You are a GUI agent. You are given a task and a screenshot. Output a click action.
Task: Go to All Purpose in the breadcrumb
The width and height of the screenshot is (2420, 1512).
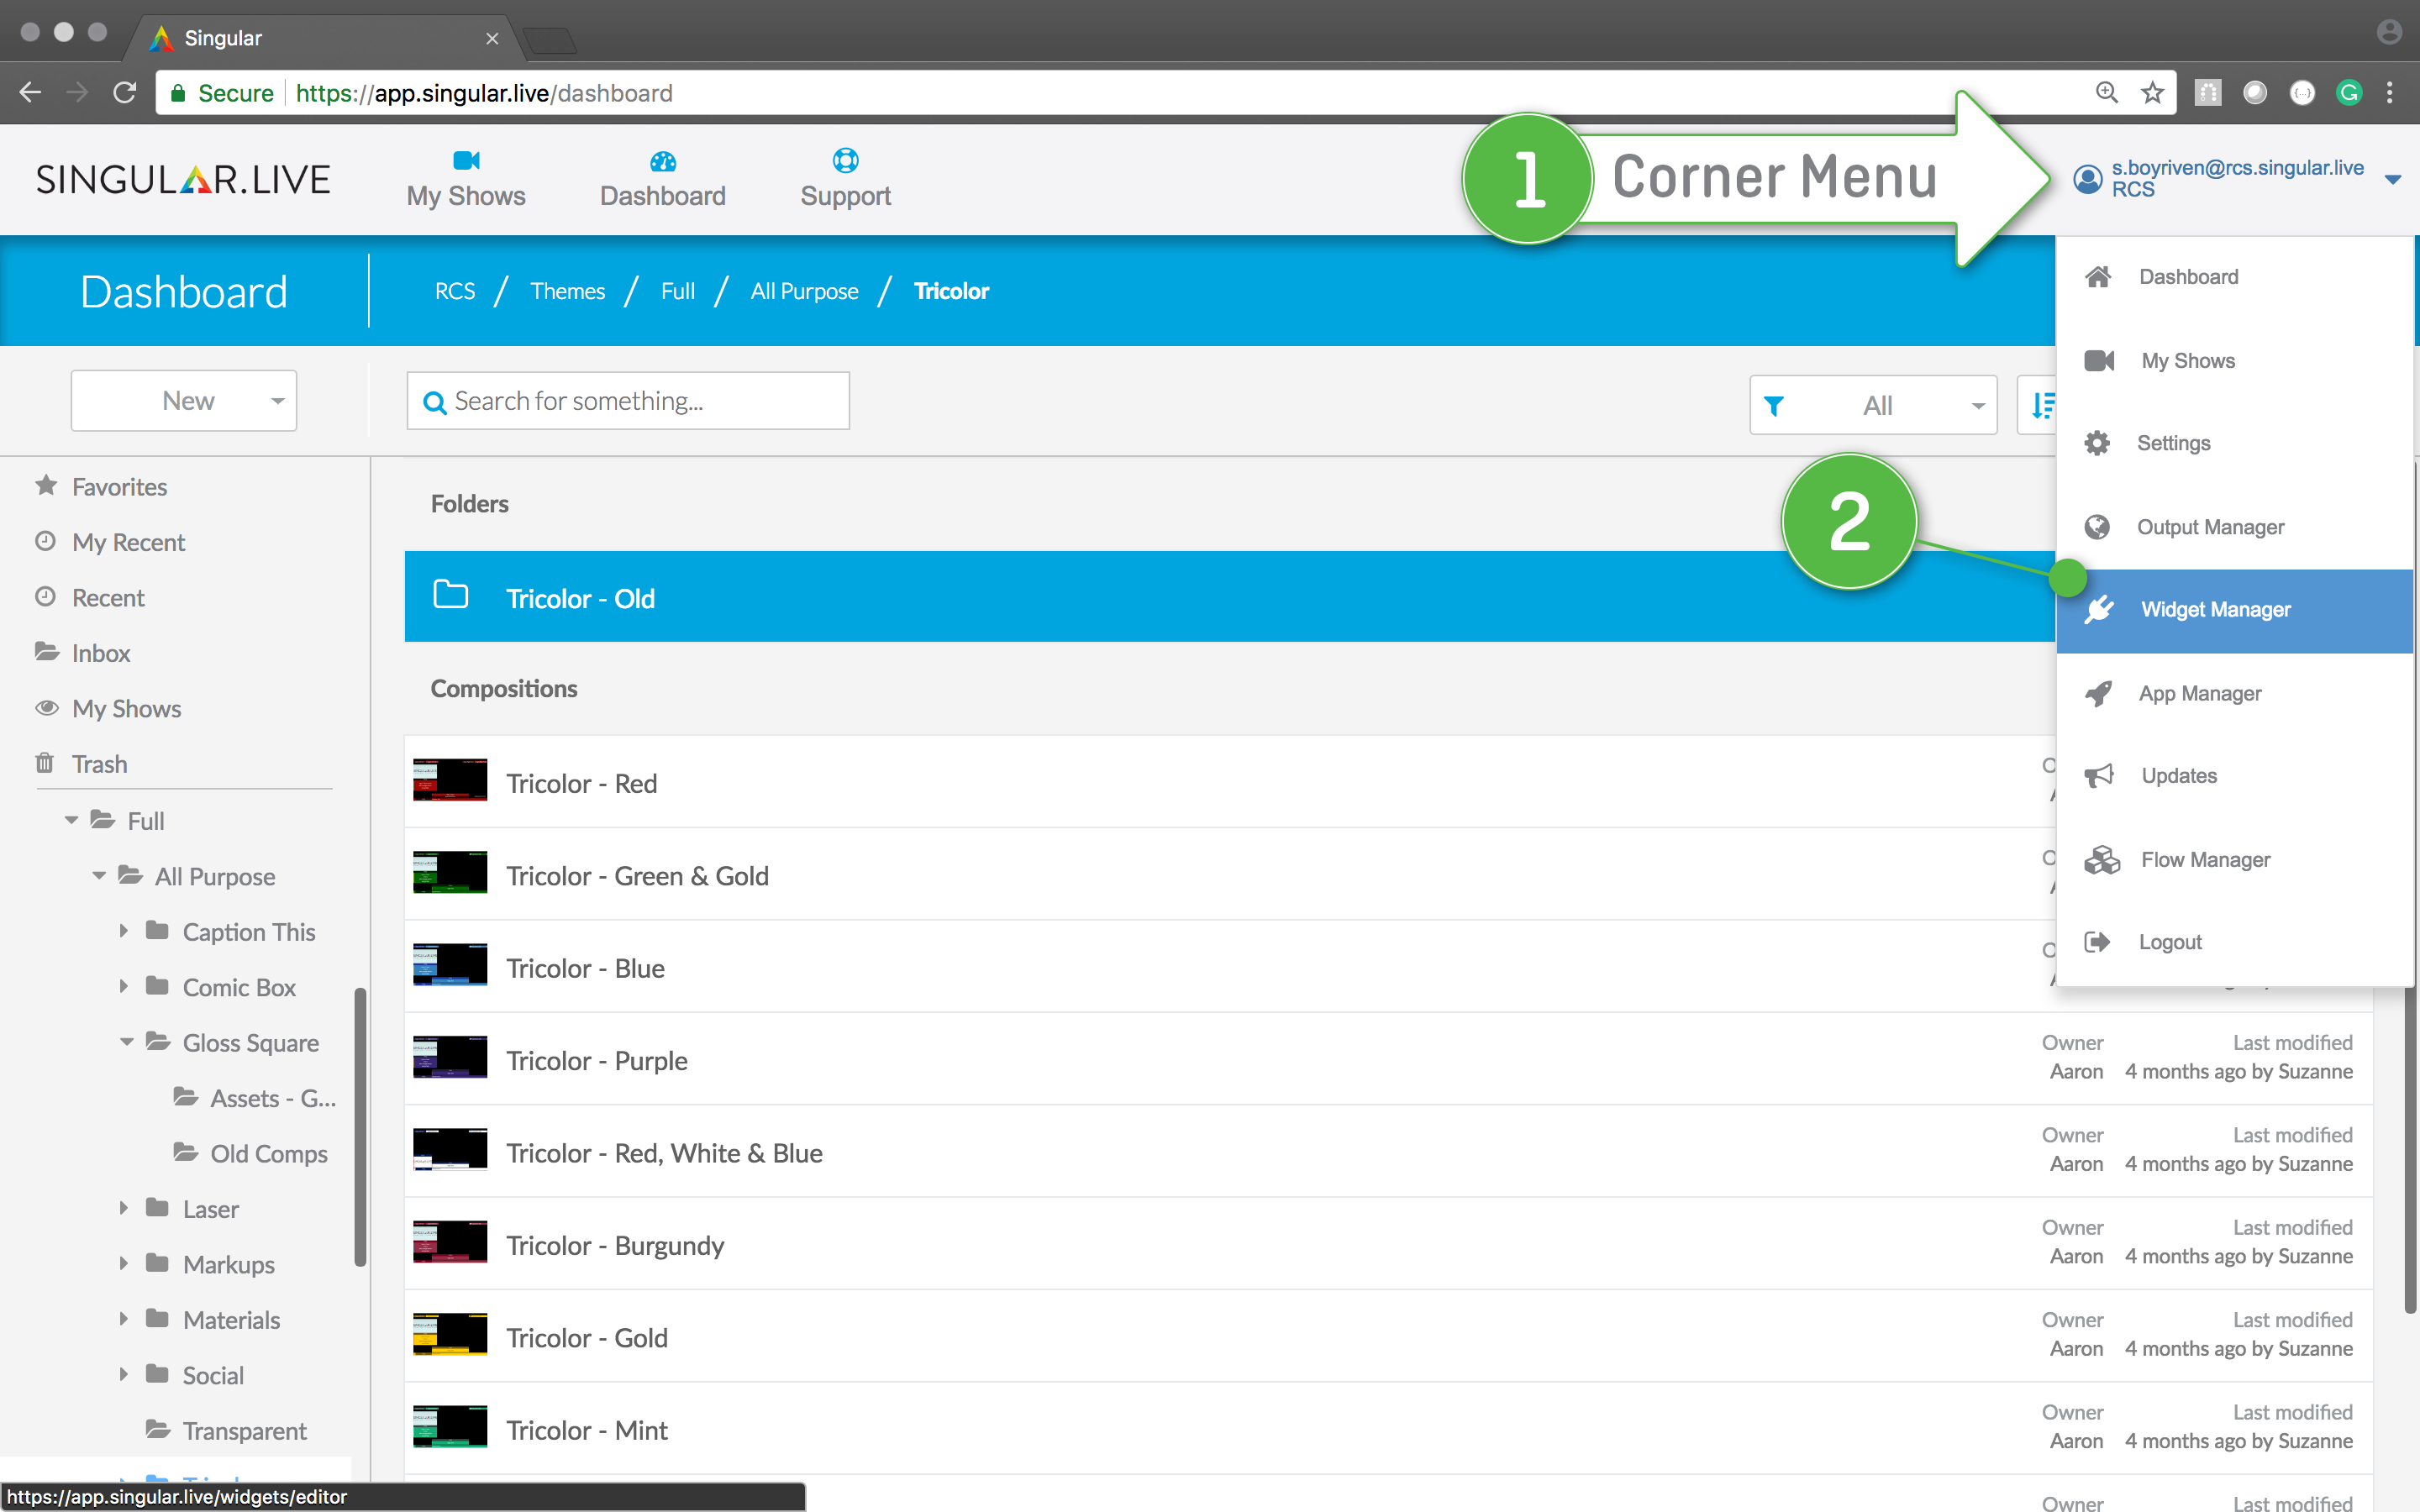point(804,291)
